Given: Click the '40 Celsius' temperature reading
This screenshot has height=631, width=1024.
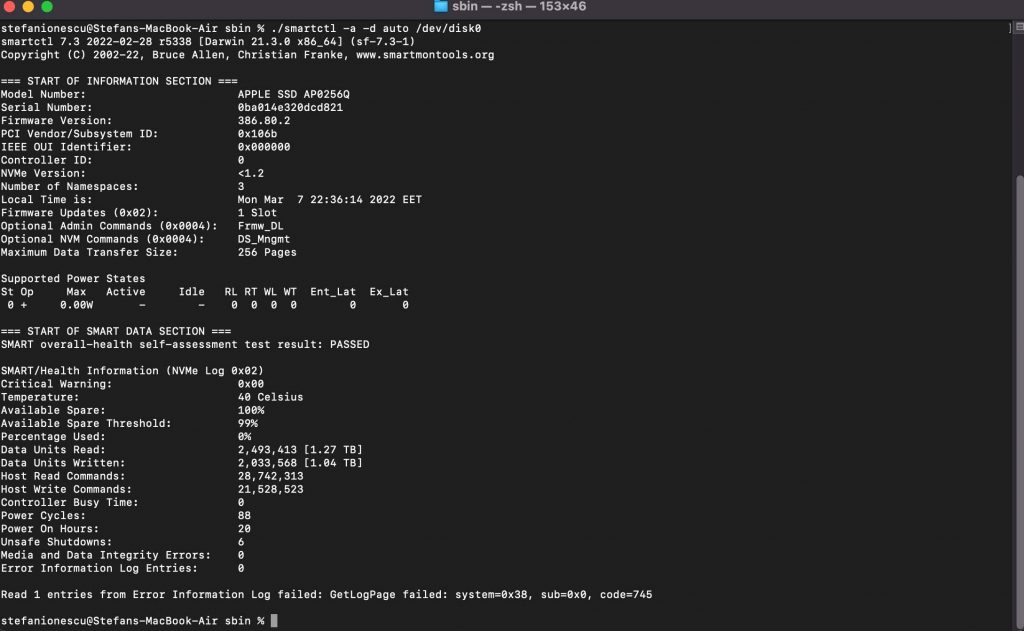Looking at the screenshot, I should (270, 397).
